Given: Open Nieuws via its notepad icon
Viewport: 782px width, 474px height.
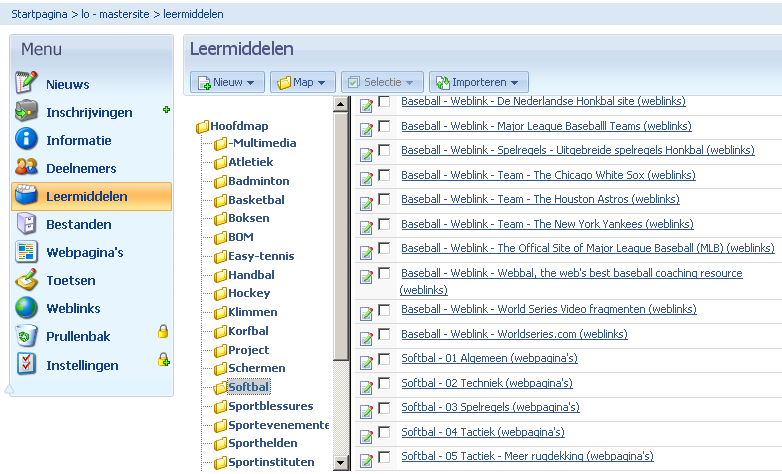Looking at the screenshot, I should 26,83.
